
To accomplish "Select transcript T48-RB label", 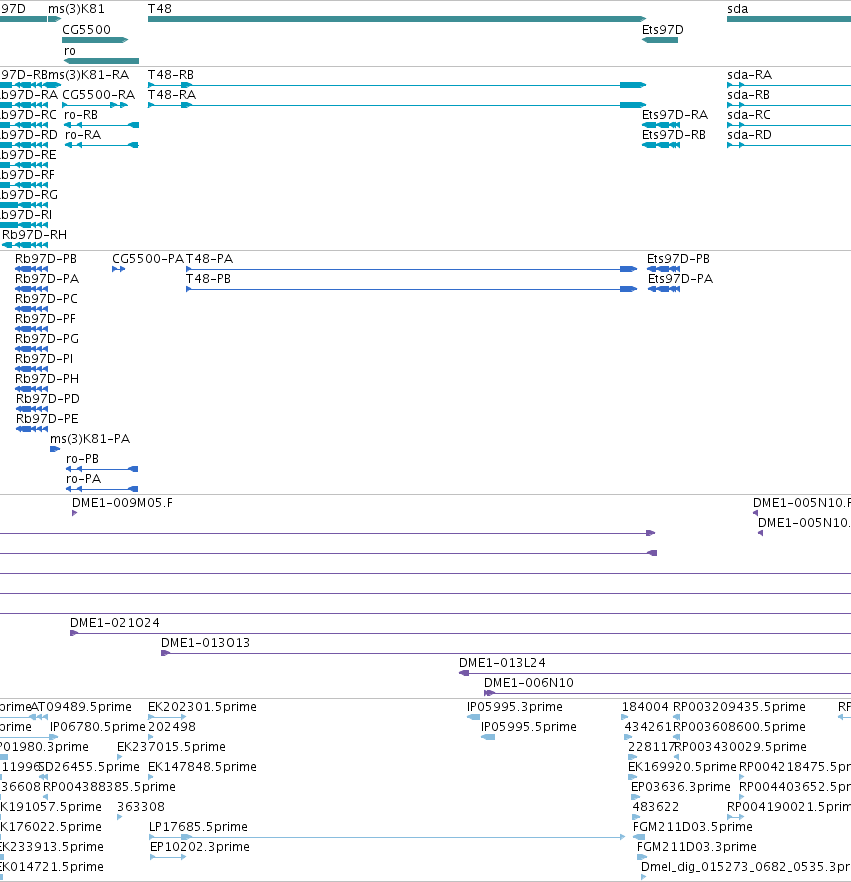I will pos(171,75).
